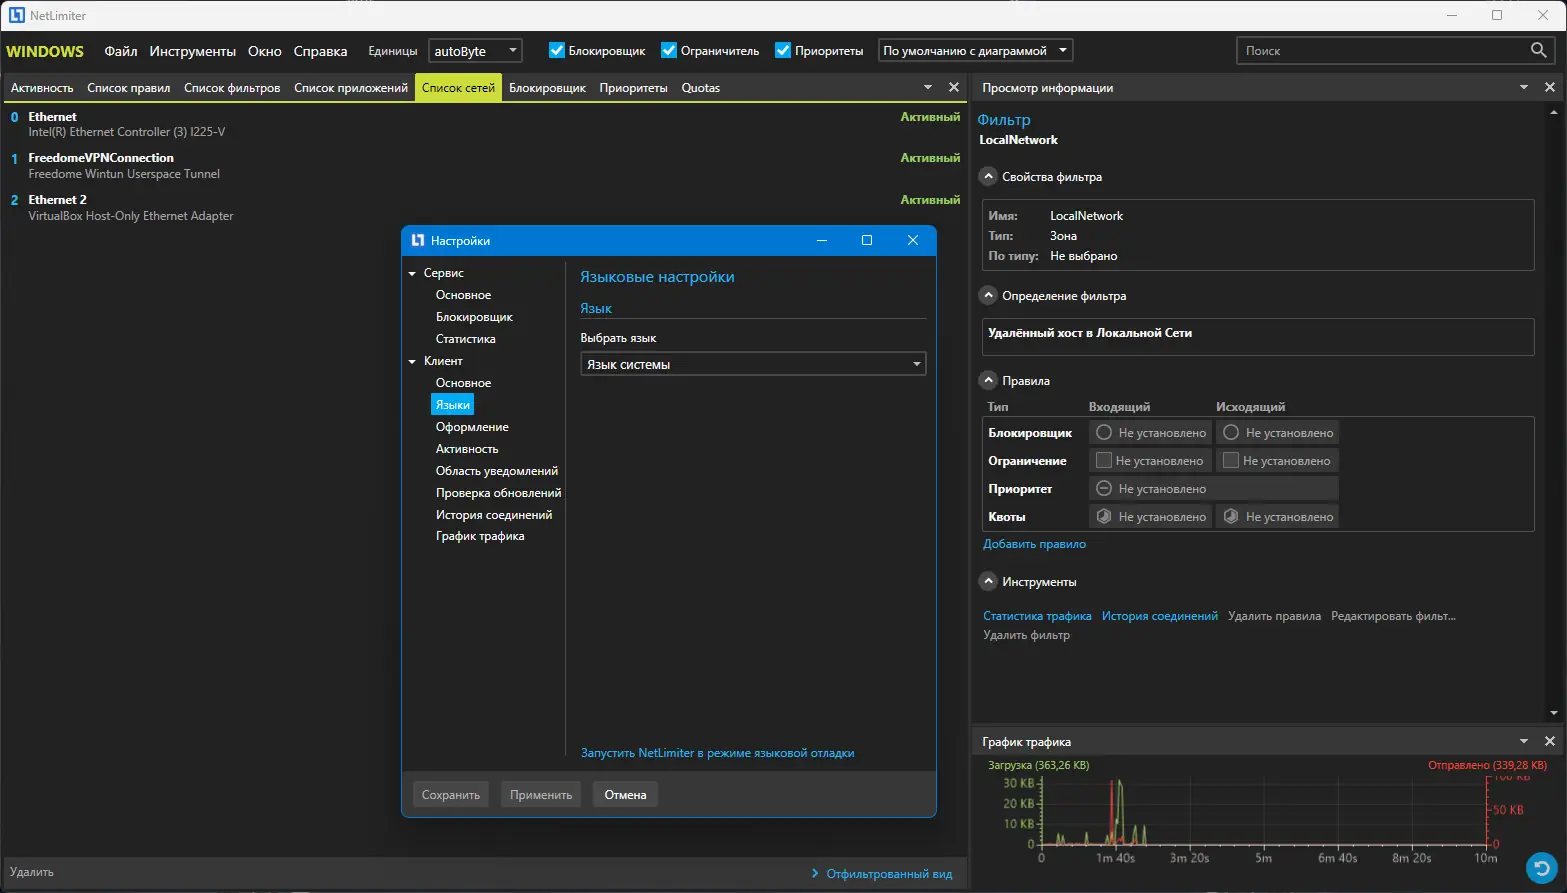Click the search magnifier icon
Viewport: 1567px width, 893px height.
point(1538,50)
